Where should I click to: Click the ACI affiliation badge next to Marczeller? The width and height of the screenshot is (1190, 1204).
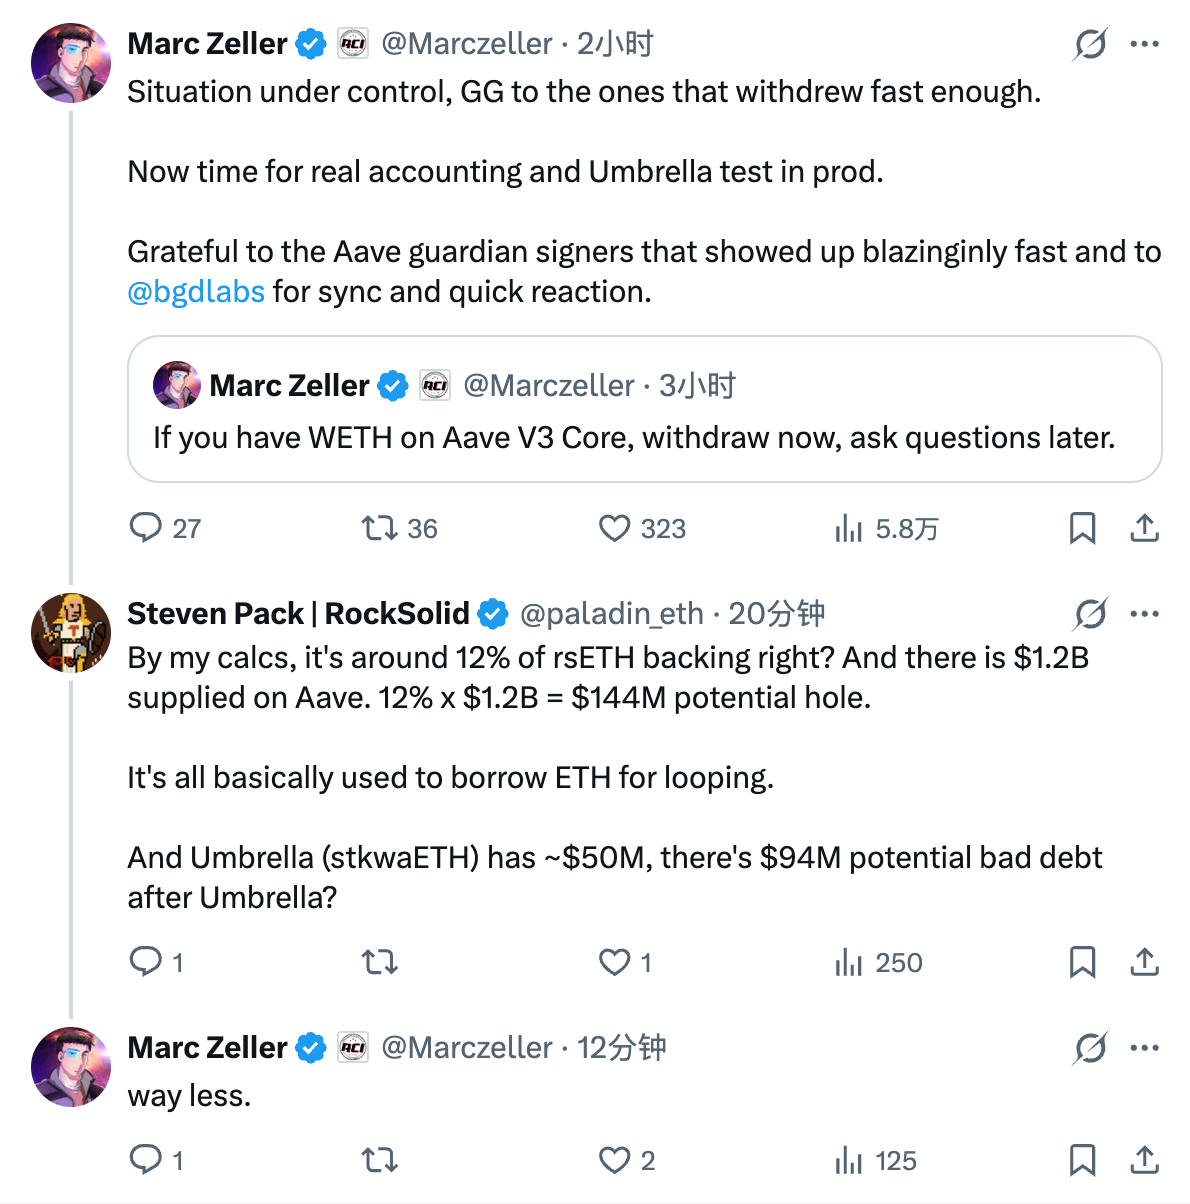click(351, 43)
